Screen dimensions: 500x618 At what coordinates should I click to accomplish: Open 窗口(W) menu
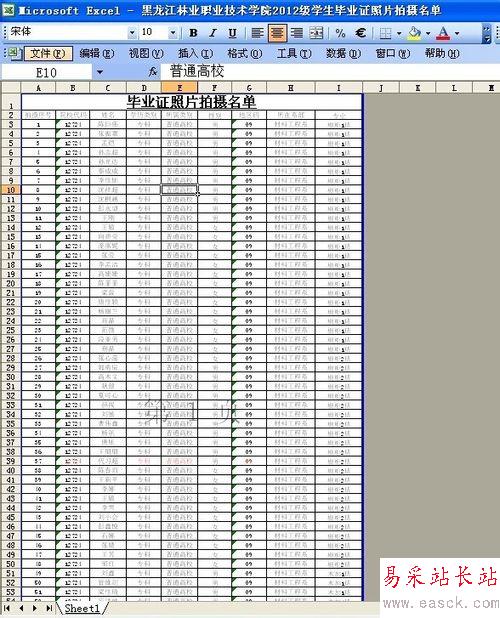[393, 53]
